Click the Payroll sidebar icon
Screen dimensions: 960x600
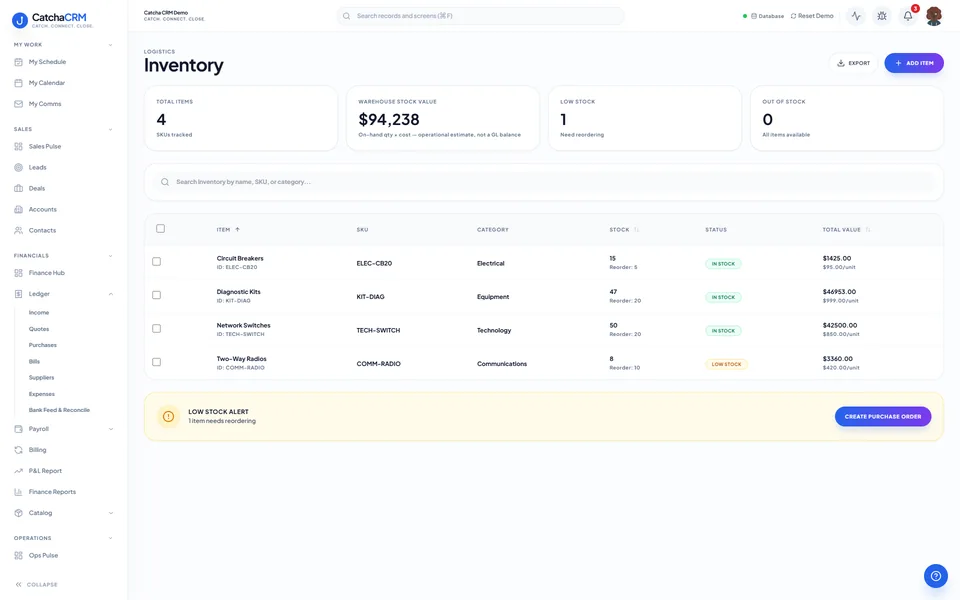click(18, 429)
